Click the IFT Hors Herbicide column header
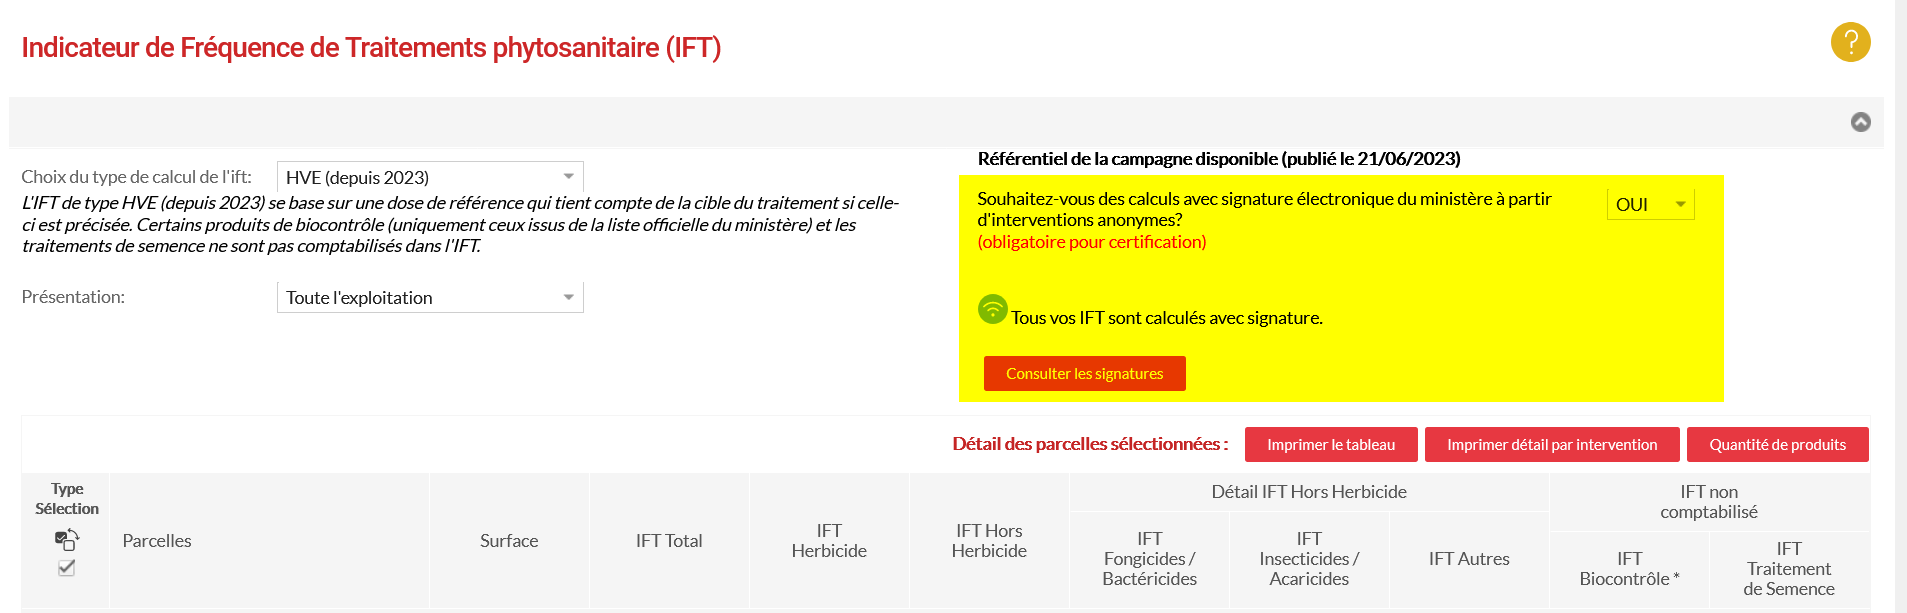The width and height of the screenshot is (1907, 613). pyautogui.click(x=989, y=541)
